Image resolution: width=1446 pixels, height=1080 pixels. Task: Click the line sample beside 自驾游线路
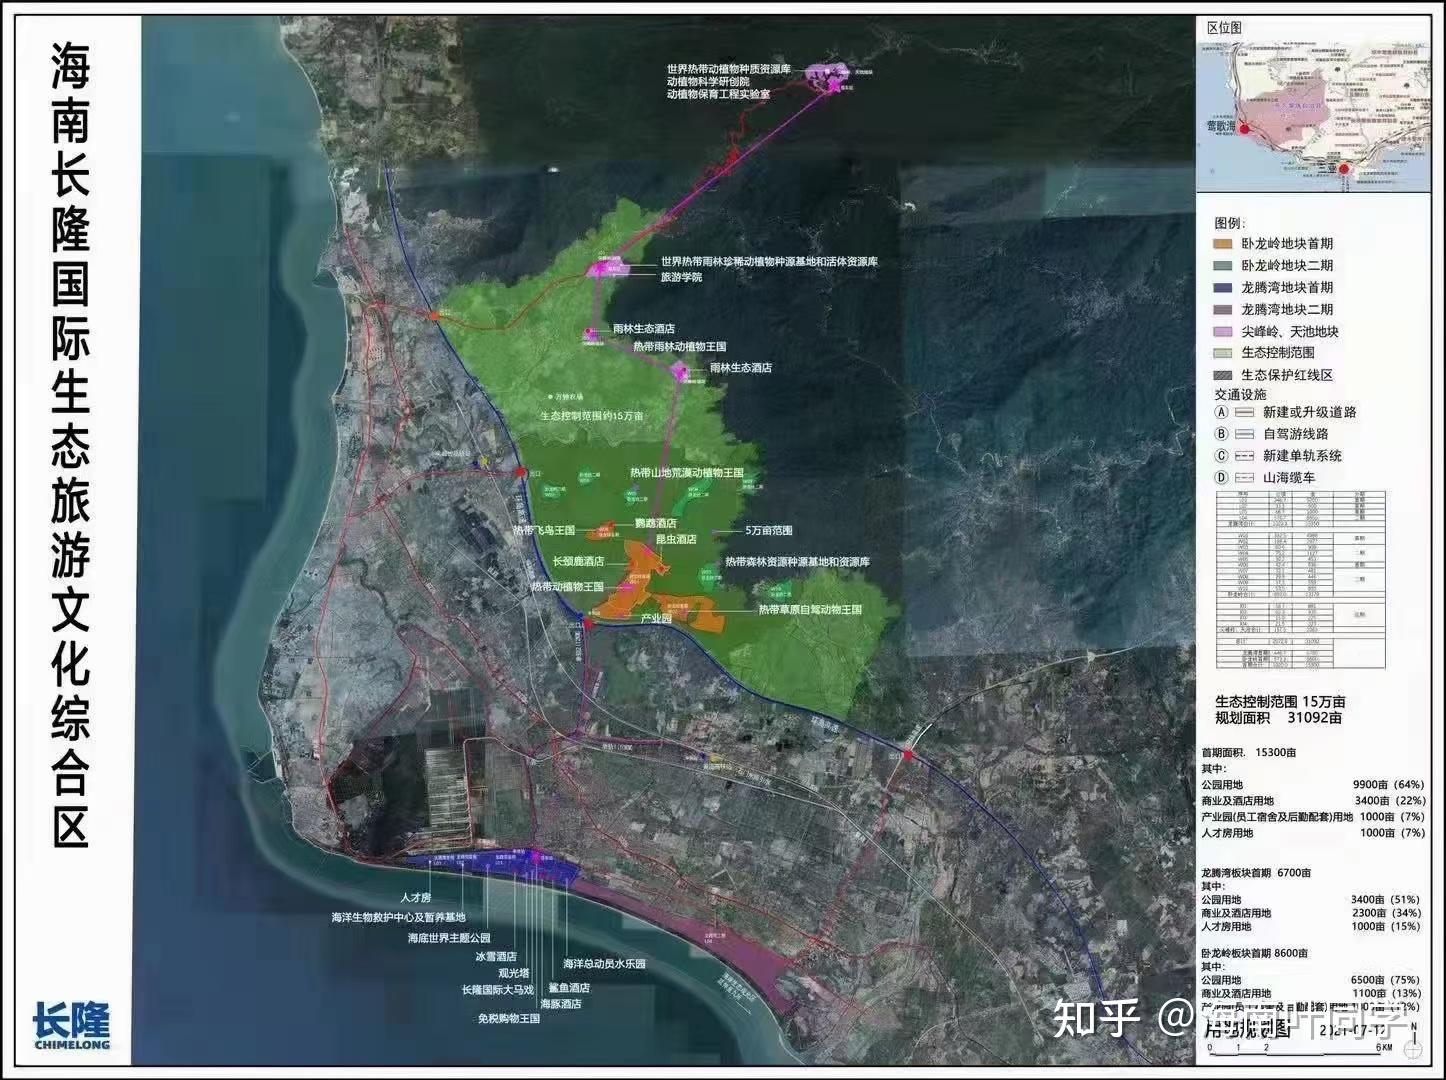(1245, 434)
